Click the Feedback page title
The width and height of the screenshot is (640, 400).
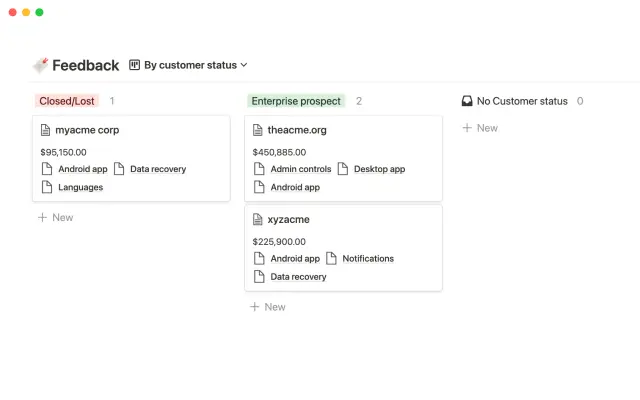point(86,65)
